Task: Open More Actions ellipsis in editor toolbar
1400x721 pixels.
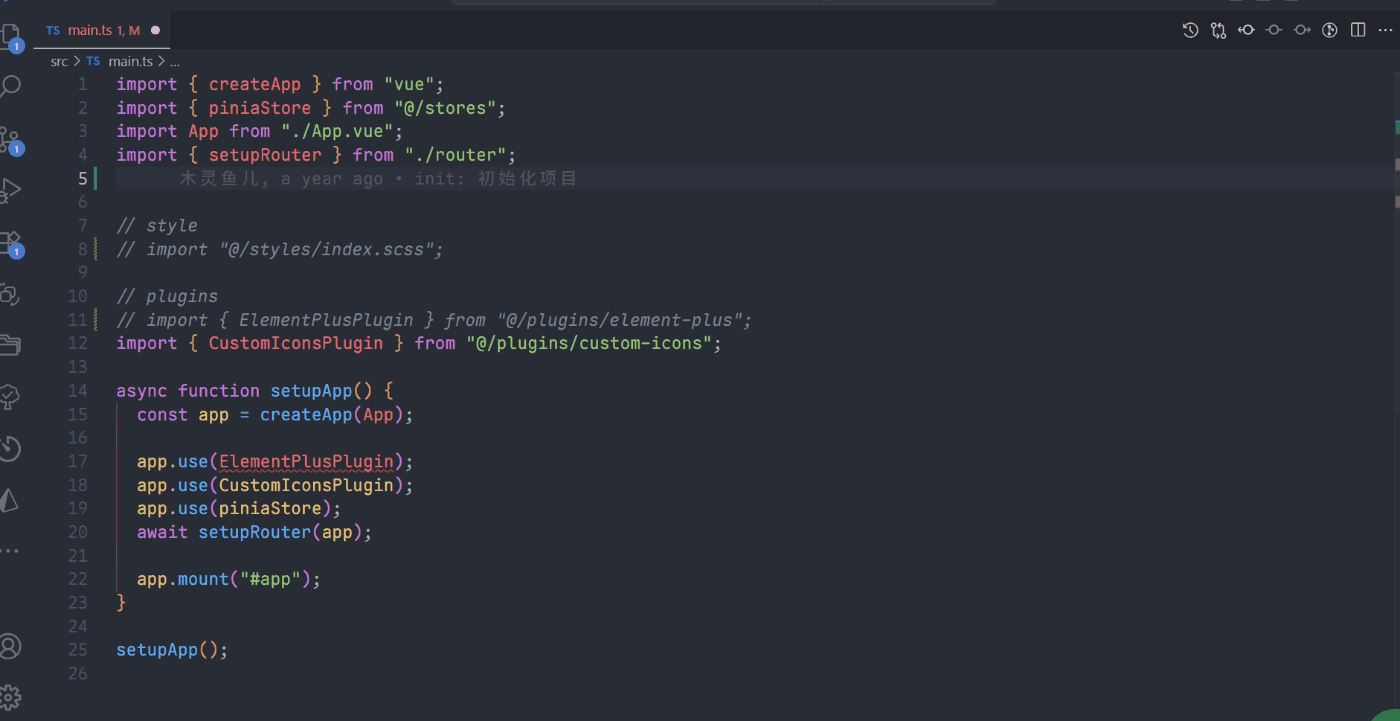Action: pyautogui.click(x=1386, y=30)
